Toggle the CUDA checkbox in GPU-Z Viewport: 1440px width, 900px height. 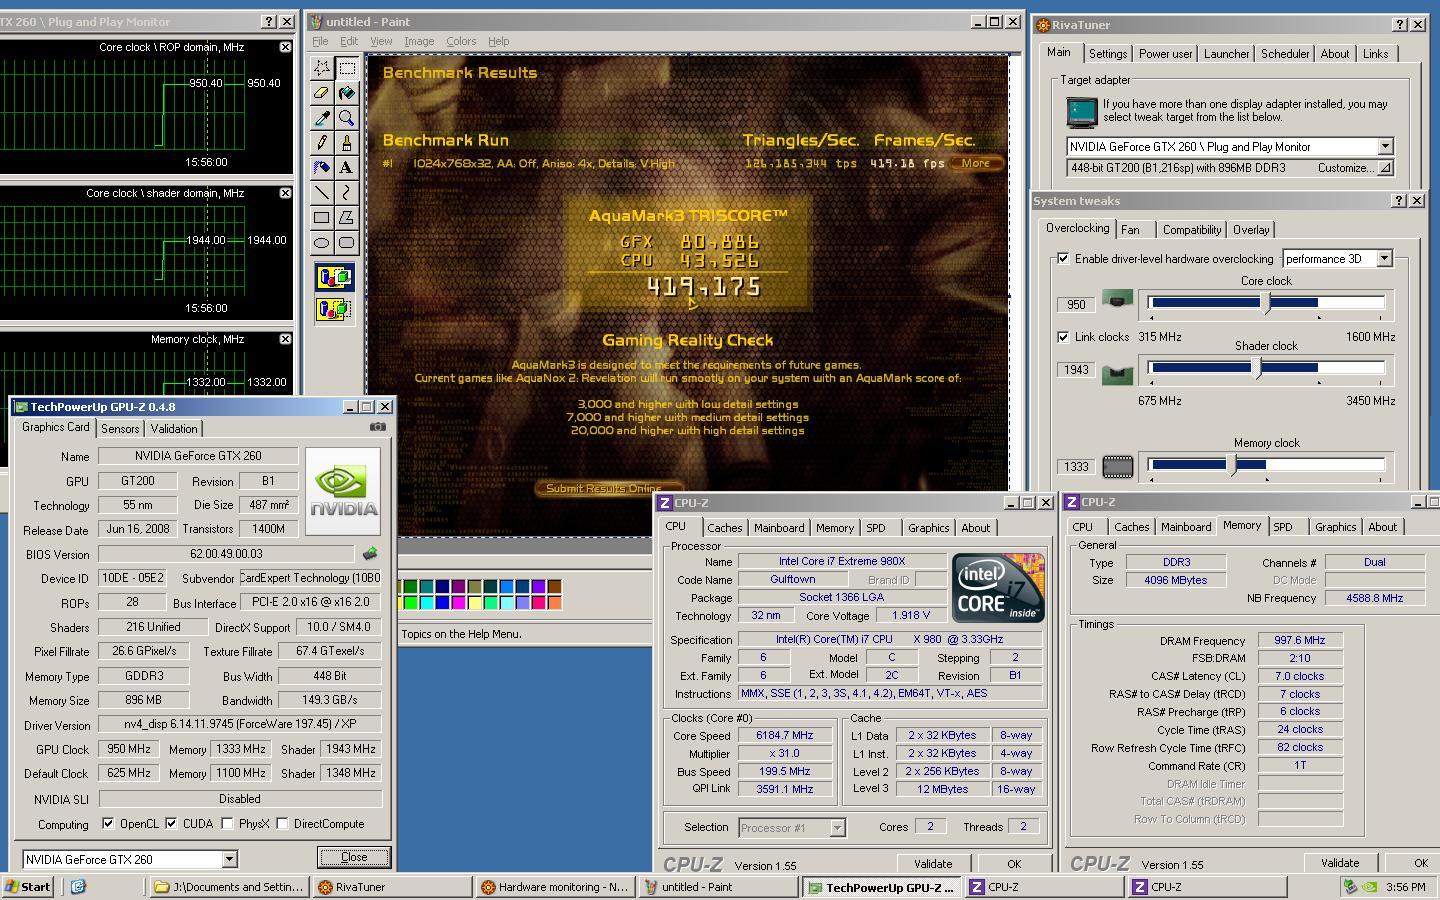point(171,824)
